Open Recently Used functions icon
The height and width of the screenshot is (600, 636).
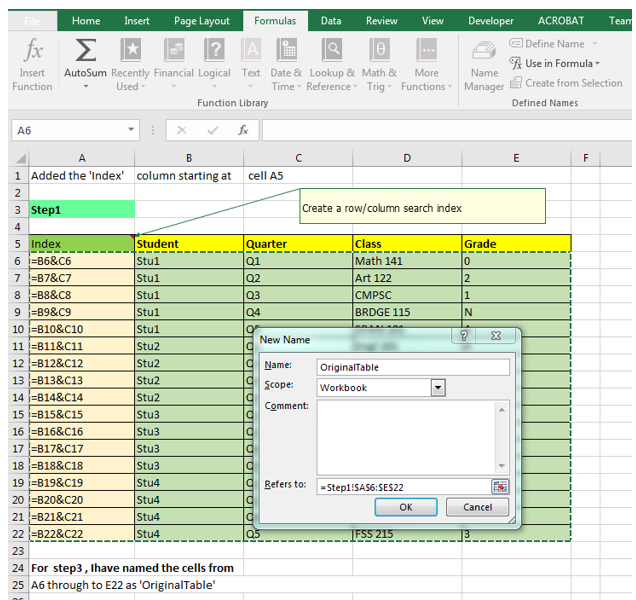[x=131, y=50]
